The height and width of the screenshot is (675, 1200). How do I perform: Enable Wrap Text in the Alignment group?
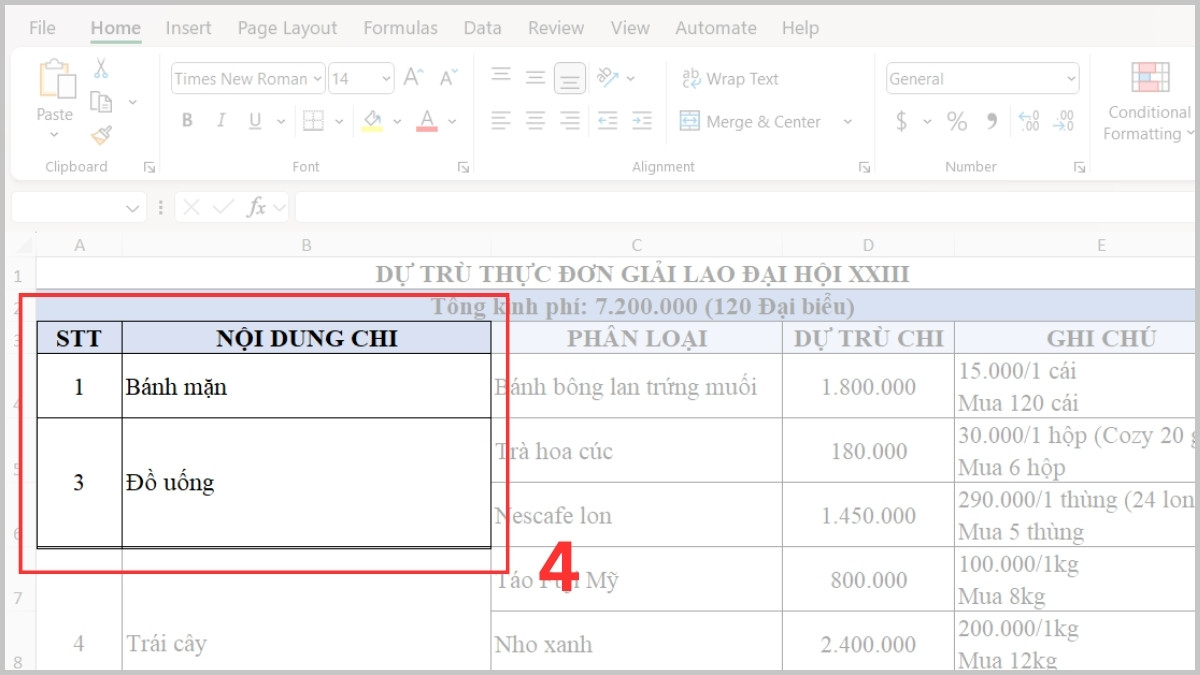[729, 78]
